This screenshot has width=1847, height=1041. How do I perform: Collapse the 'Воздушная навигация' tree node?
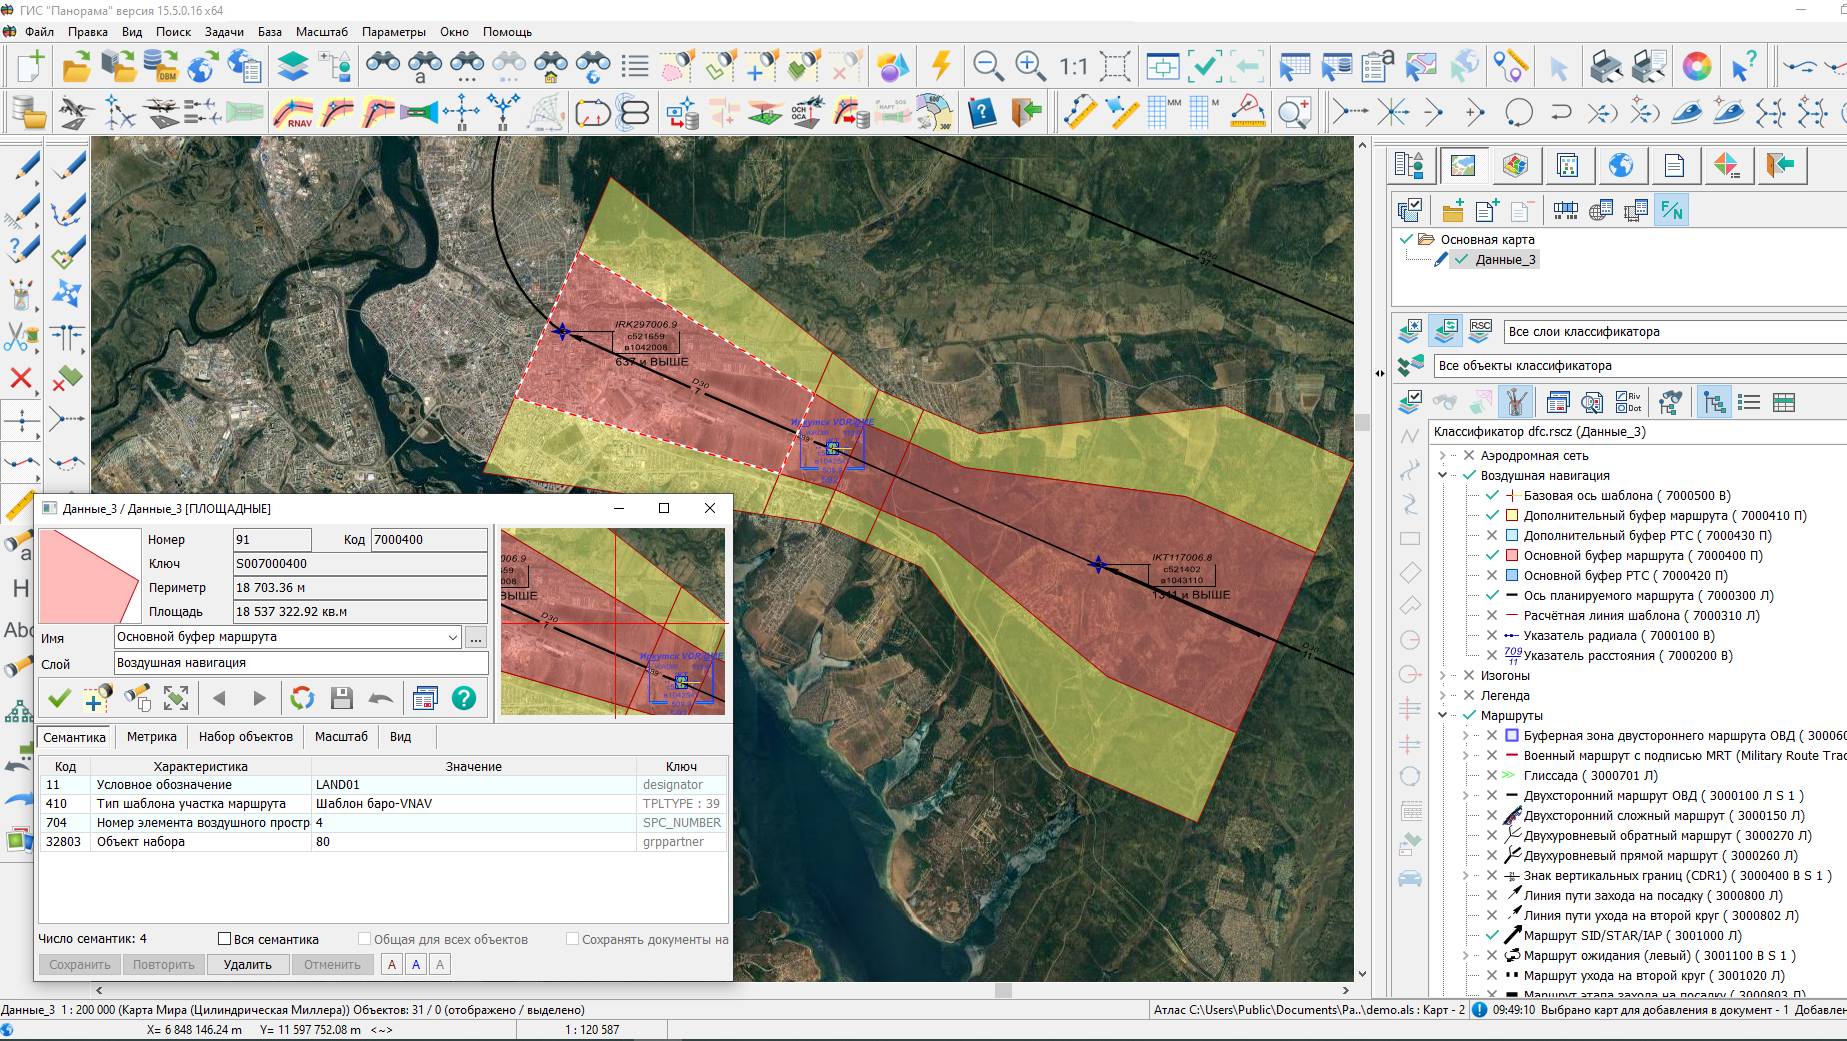point(1443,476)
